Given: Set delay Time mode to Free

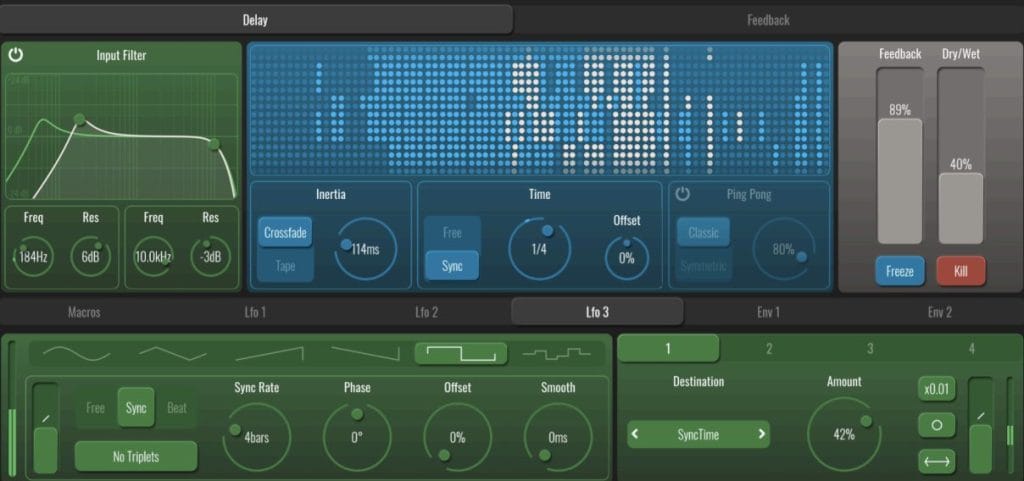Looking at the screenshot, I should pos(452,233).
